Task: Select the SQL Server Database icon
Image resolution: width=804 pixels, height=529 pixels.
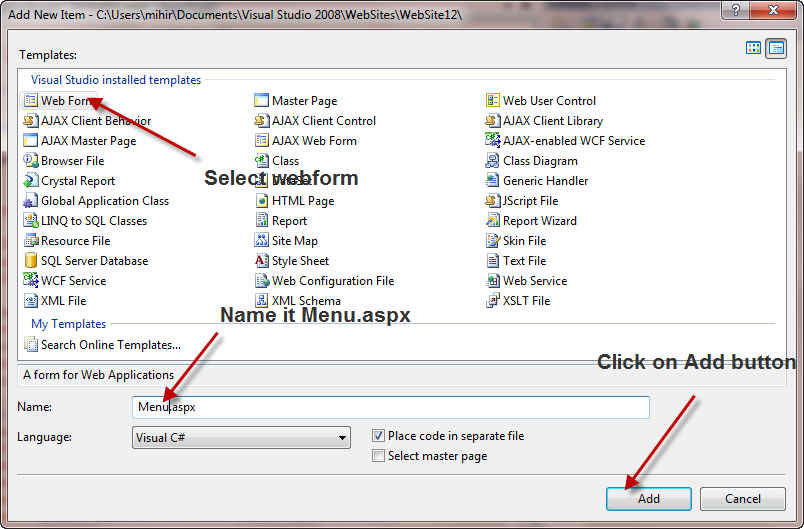Action: [30, 260]
